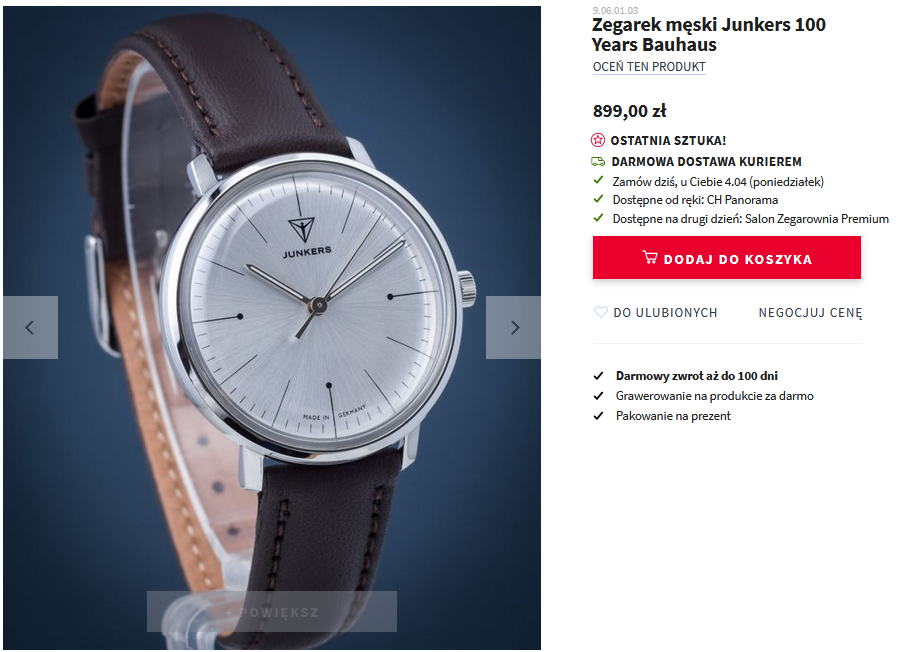Screen dimensions: 909x652
Task: Click Grawerowanie na produkcie za darmo text
Action: click(x=714, y=396)
